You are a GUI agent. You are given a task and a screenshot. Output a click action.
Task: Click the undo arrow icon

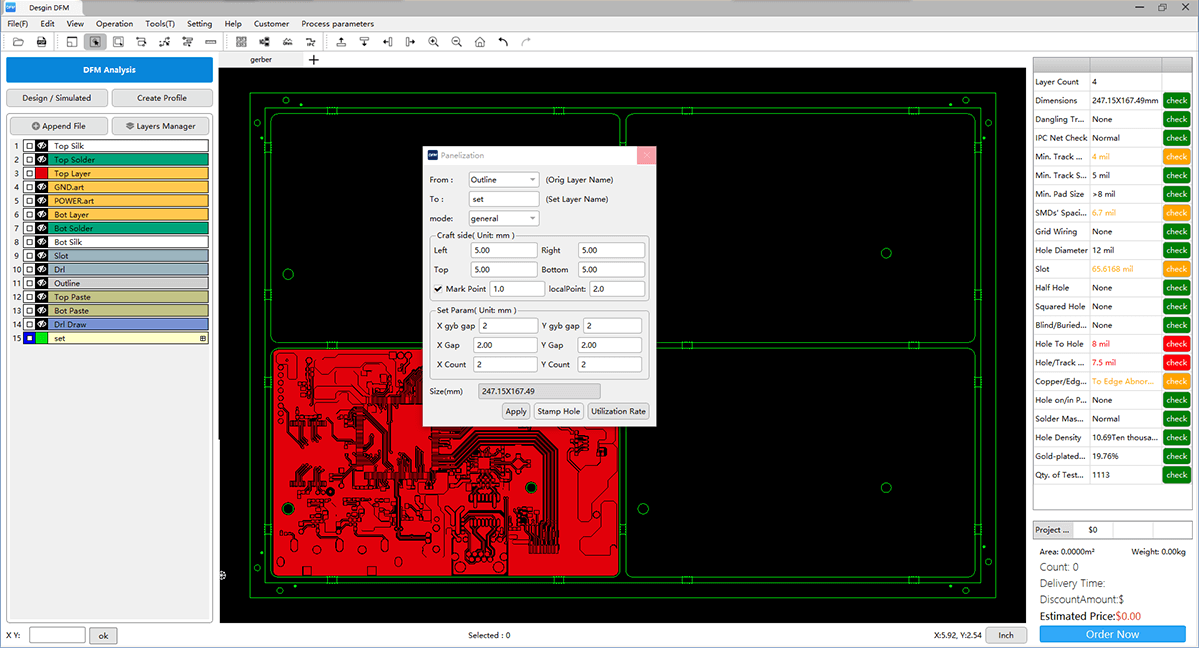point(503,42)
